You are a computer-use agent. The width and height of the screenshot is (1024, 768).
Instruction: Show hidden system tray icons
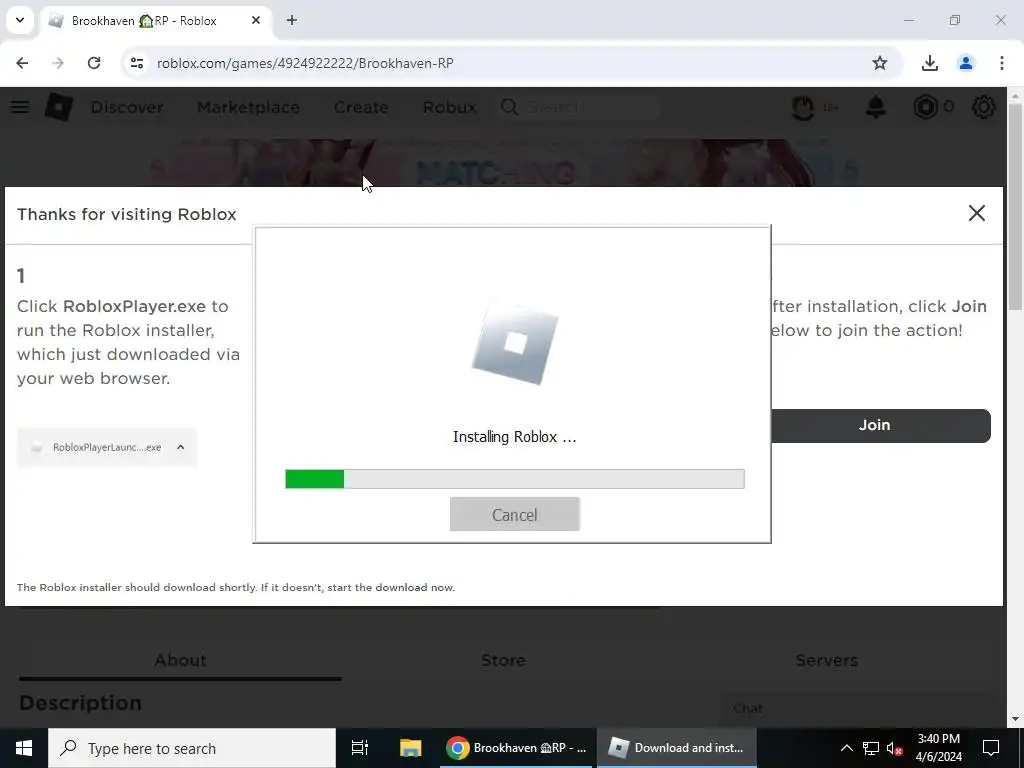[x=846, y=748]
